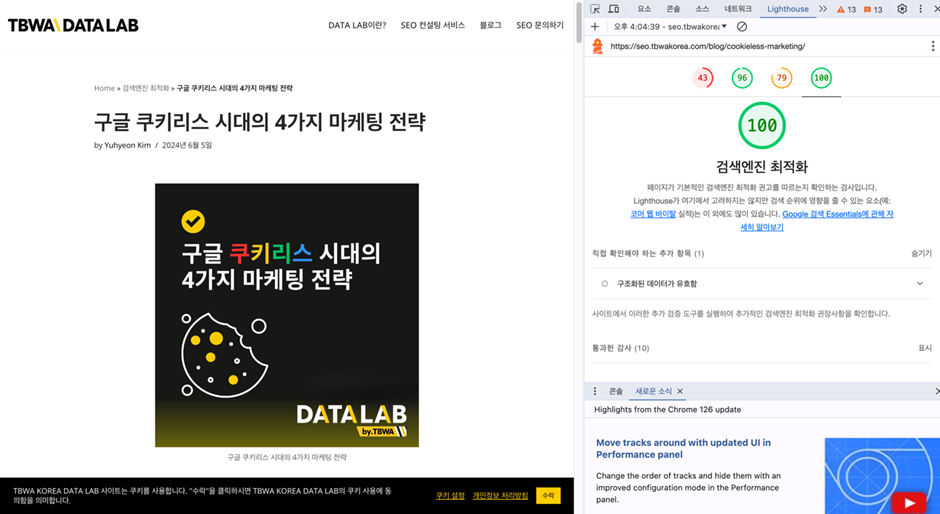Viewport: 940px width, 514px height.
Task: Play the YouTube video thumbnail in What's New
Action: (908, 503)
